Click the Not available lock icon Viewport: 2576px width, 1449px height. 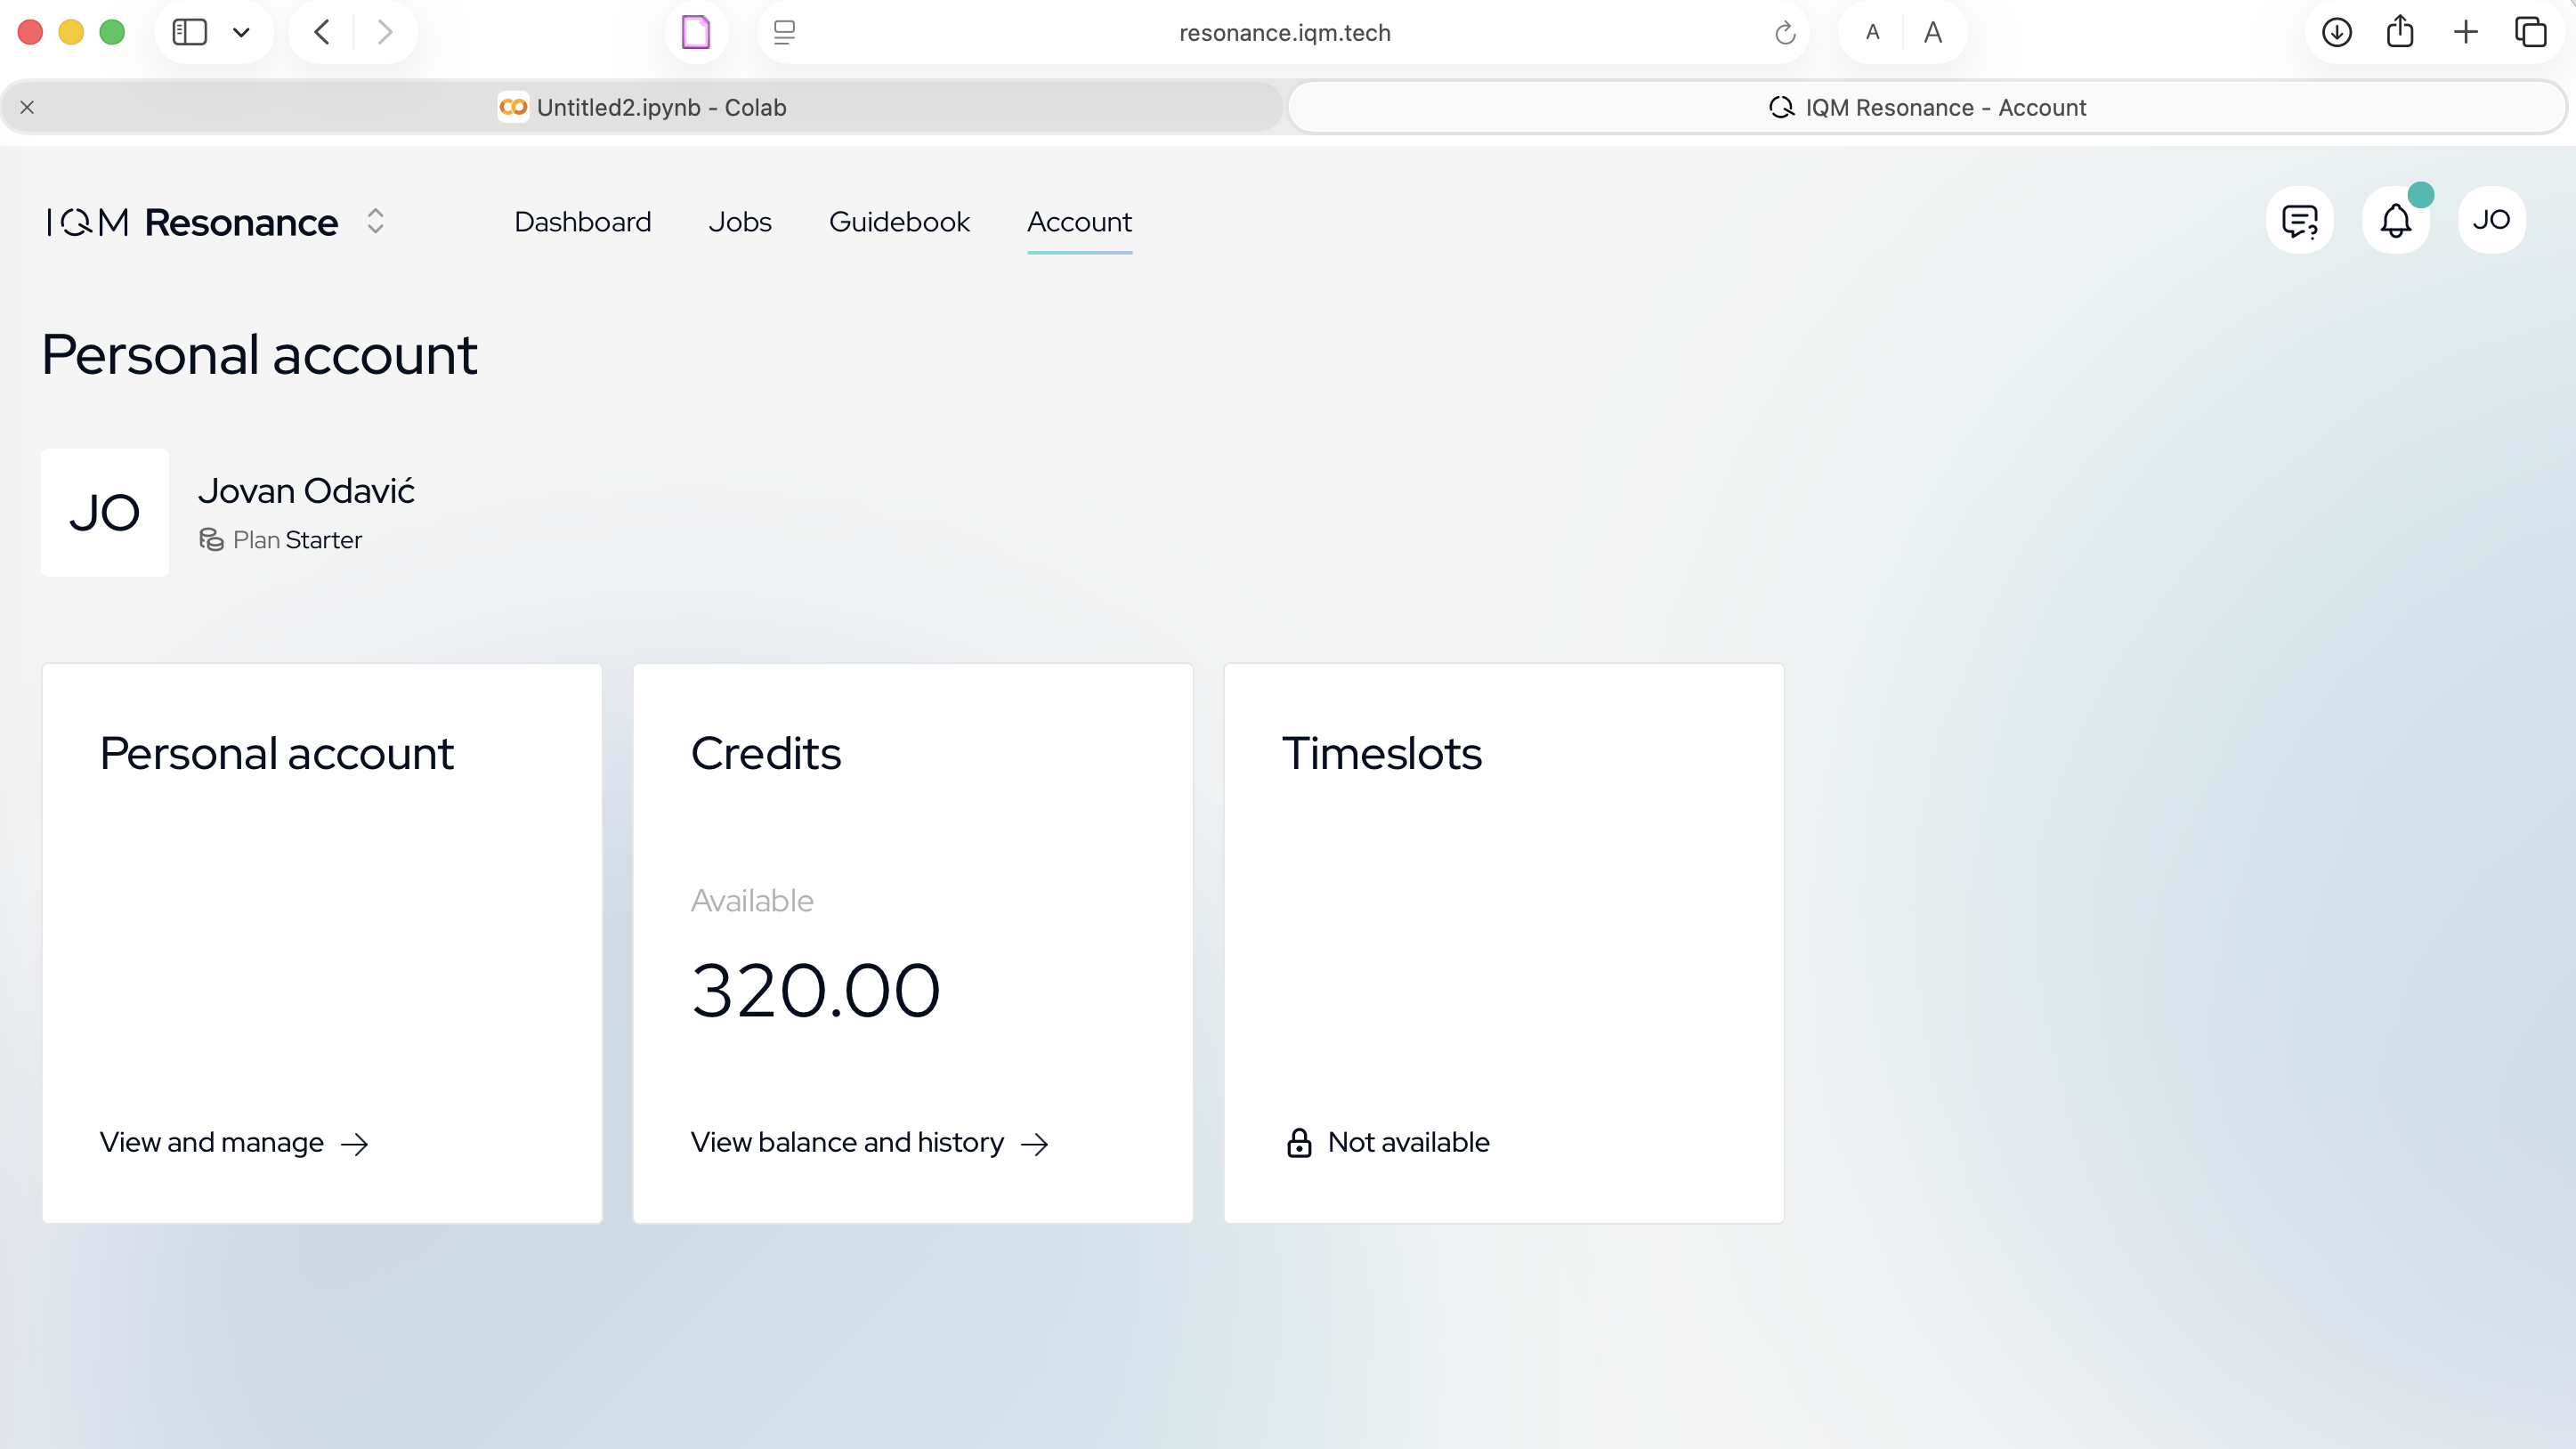tap(1298, 1142)
